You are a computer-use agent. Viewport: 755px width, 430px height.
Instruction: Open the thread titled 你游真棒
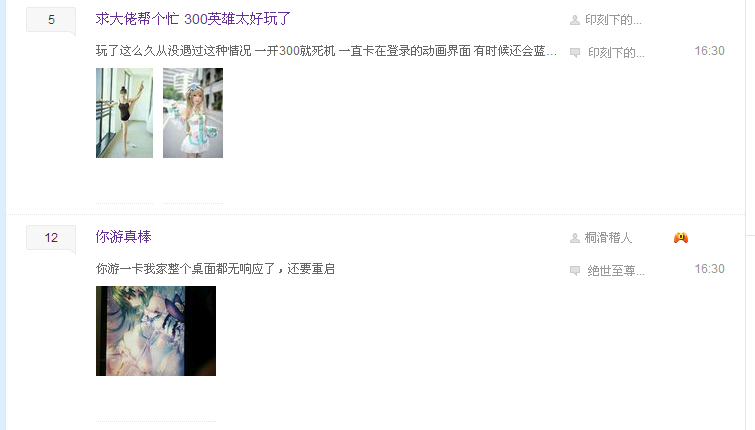[x=123, y=237]
